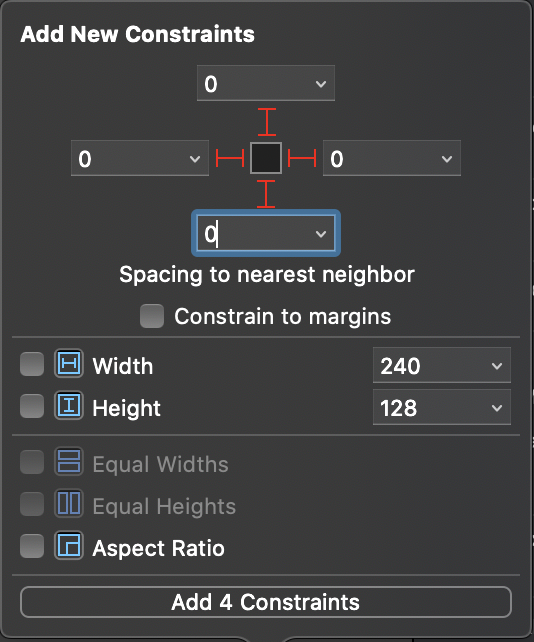The width and height of the screenshot is (534, 642).
Task: Open the left spacing value dropdown arrow
Action: pos(195,159)
